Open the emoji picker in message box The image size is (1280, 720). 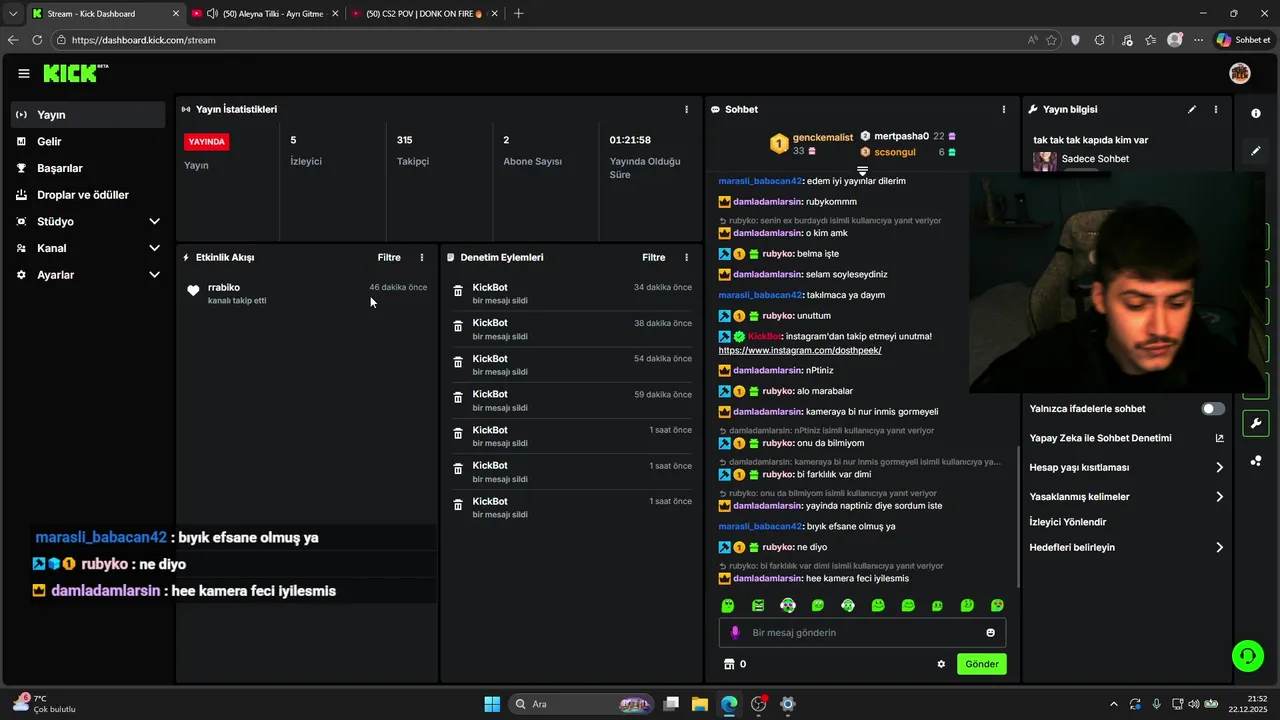pos(991,632)
